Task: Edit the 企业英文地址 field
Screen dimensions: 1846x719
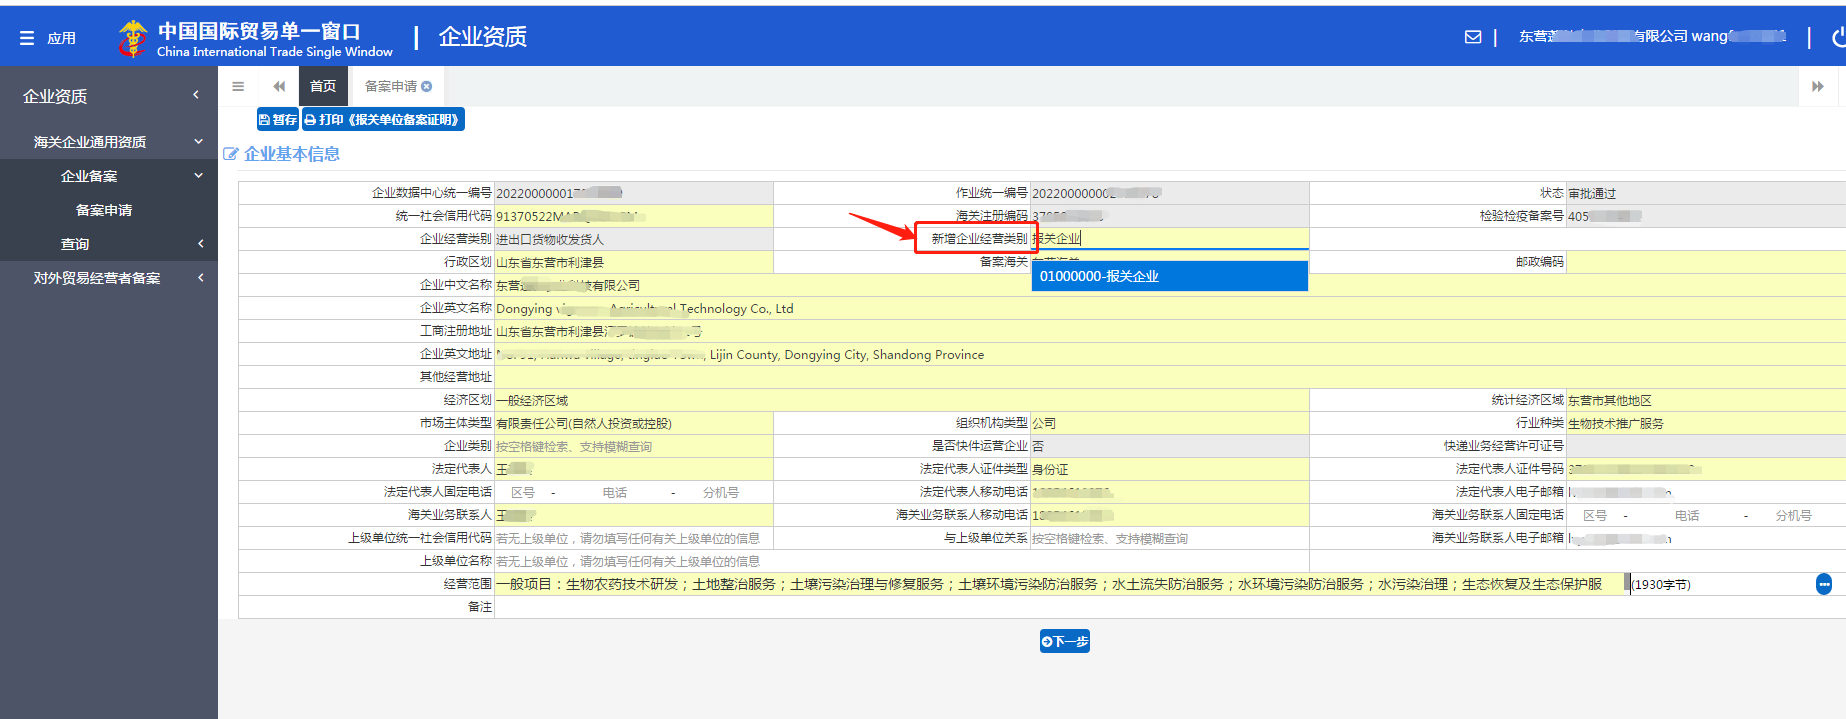Action: 1170,354
